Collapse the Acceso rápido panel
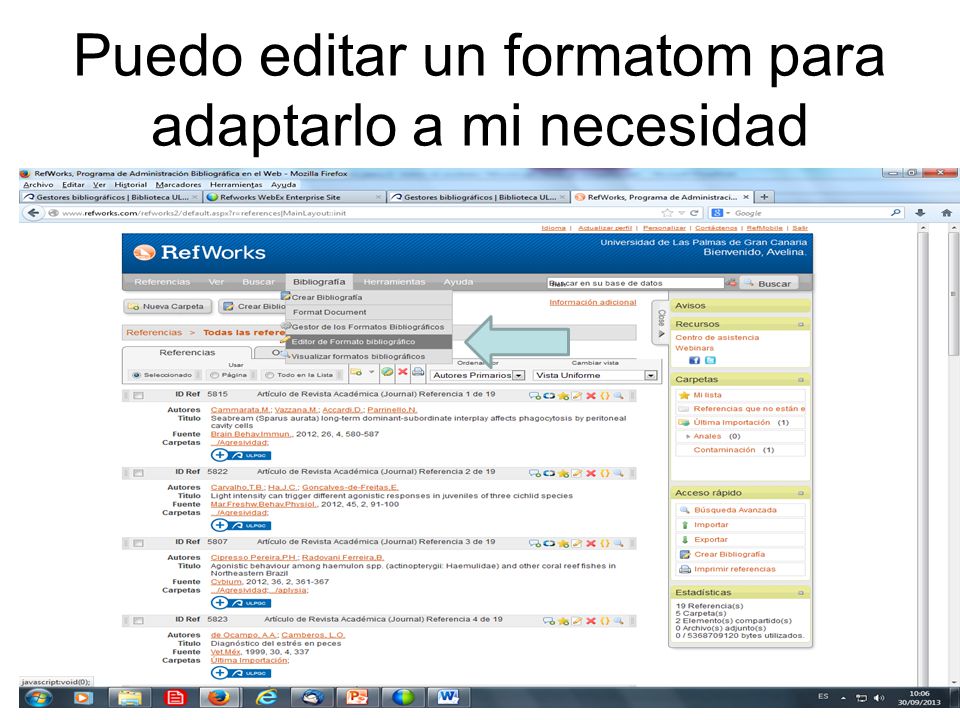 coord(801,493)
